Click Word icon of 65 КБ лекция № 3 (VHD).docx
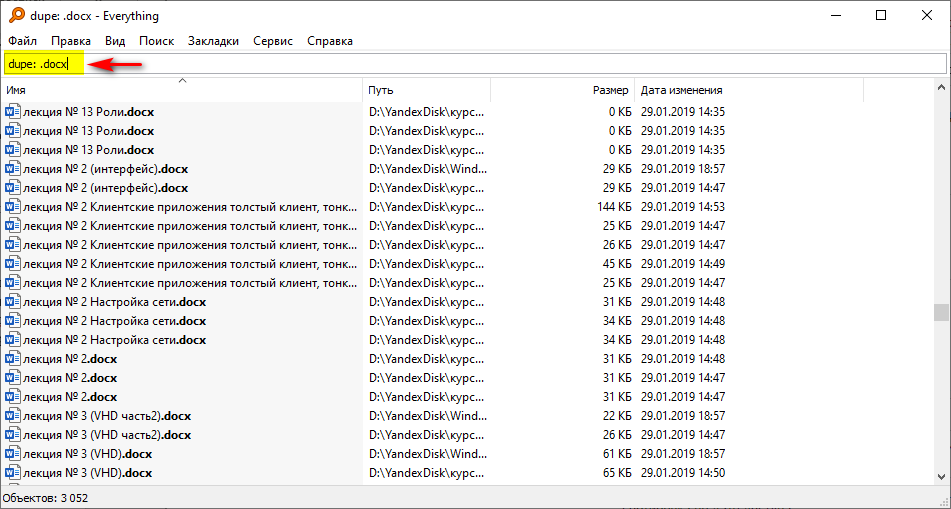 [12, 473]
